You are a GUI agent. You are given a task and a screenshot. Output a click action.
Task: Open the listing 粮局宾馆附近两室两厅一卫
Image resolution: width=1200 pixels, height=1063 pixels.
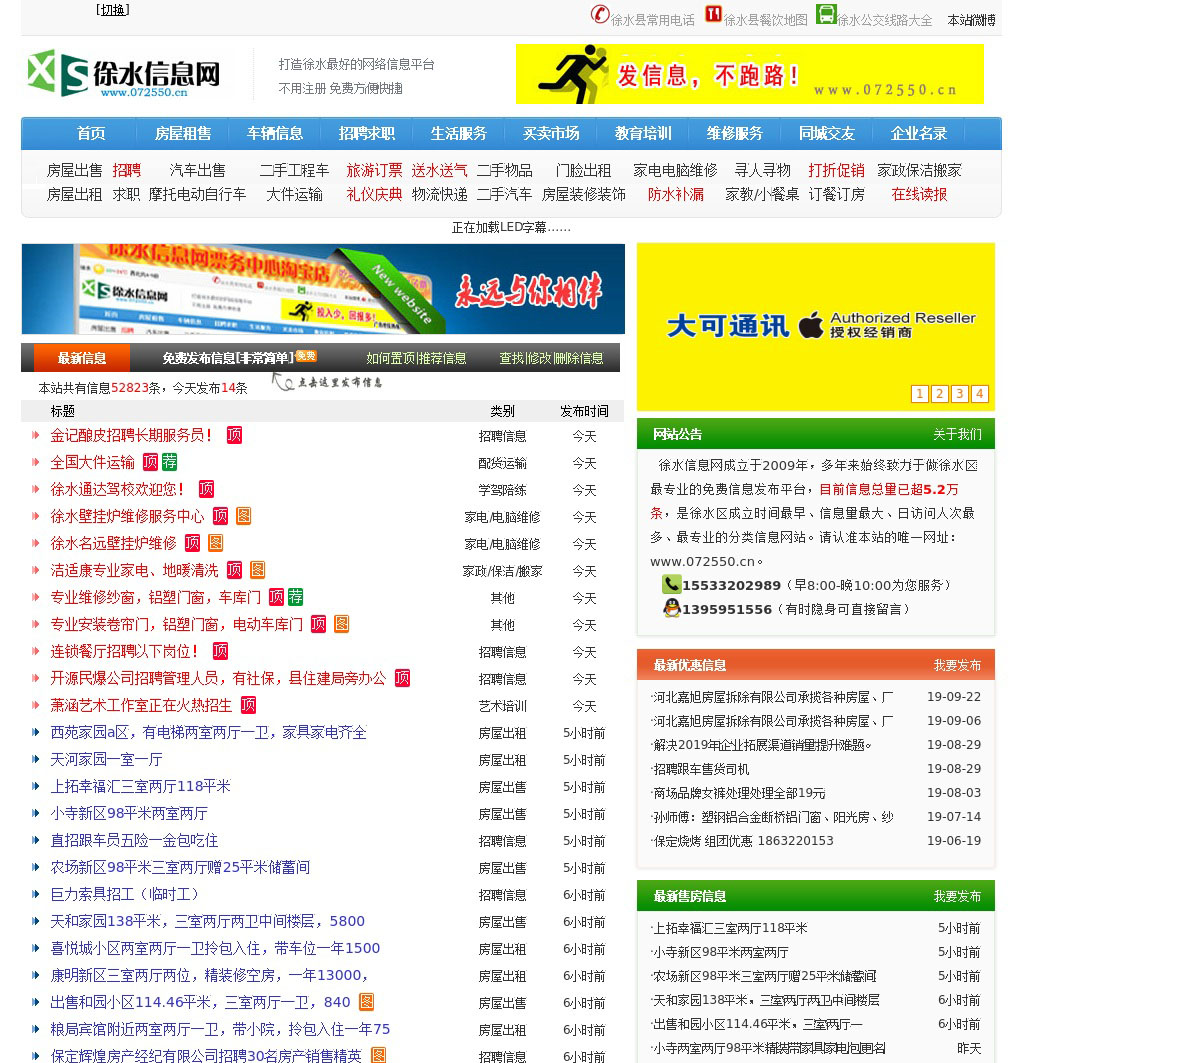tap(220, 1029)
